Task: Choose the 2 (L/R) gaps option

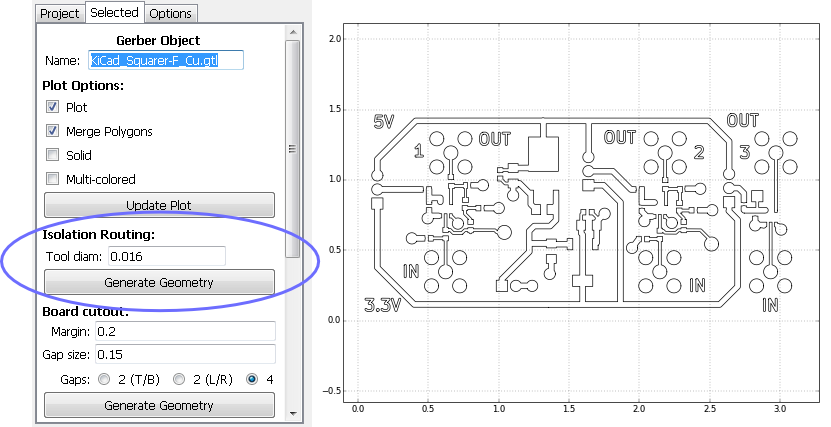Action: pos(180,379)
